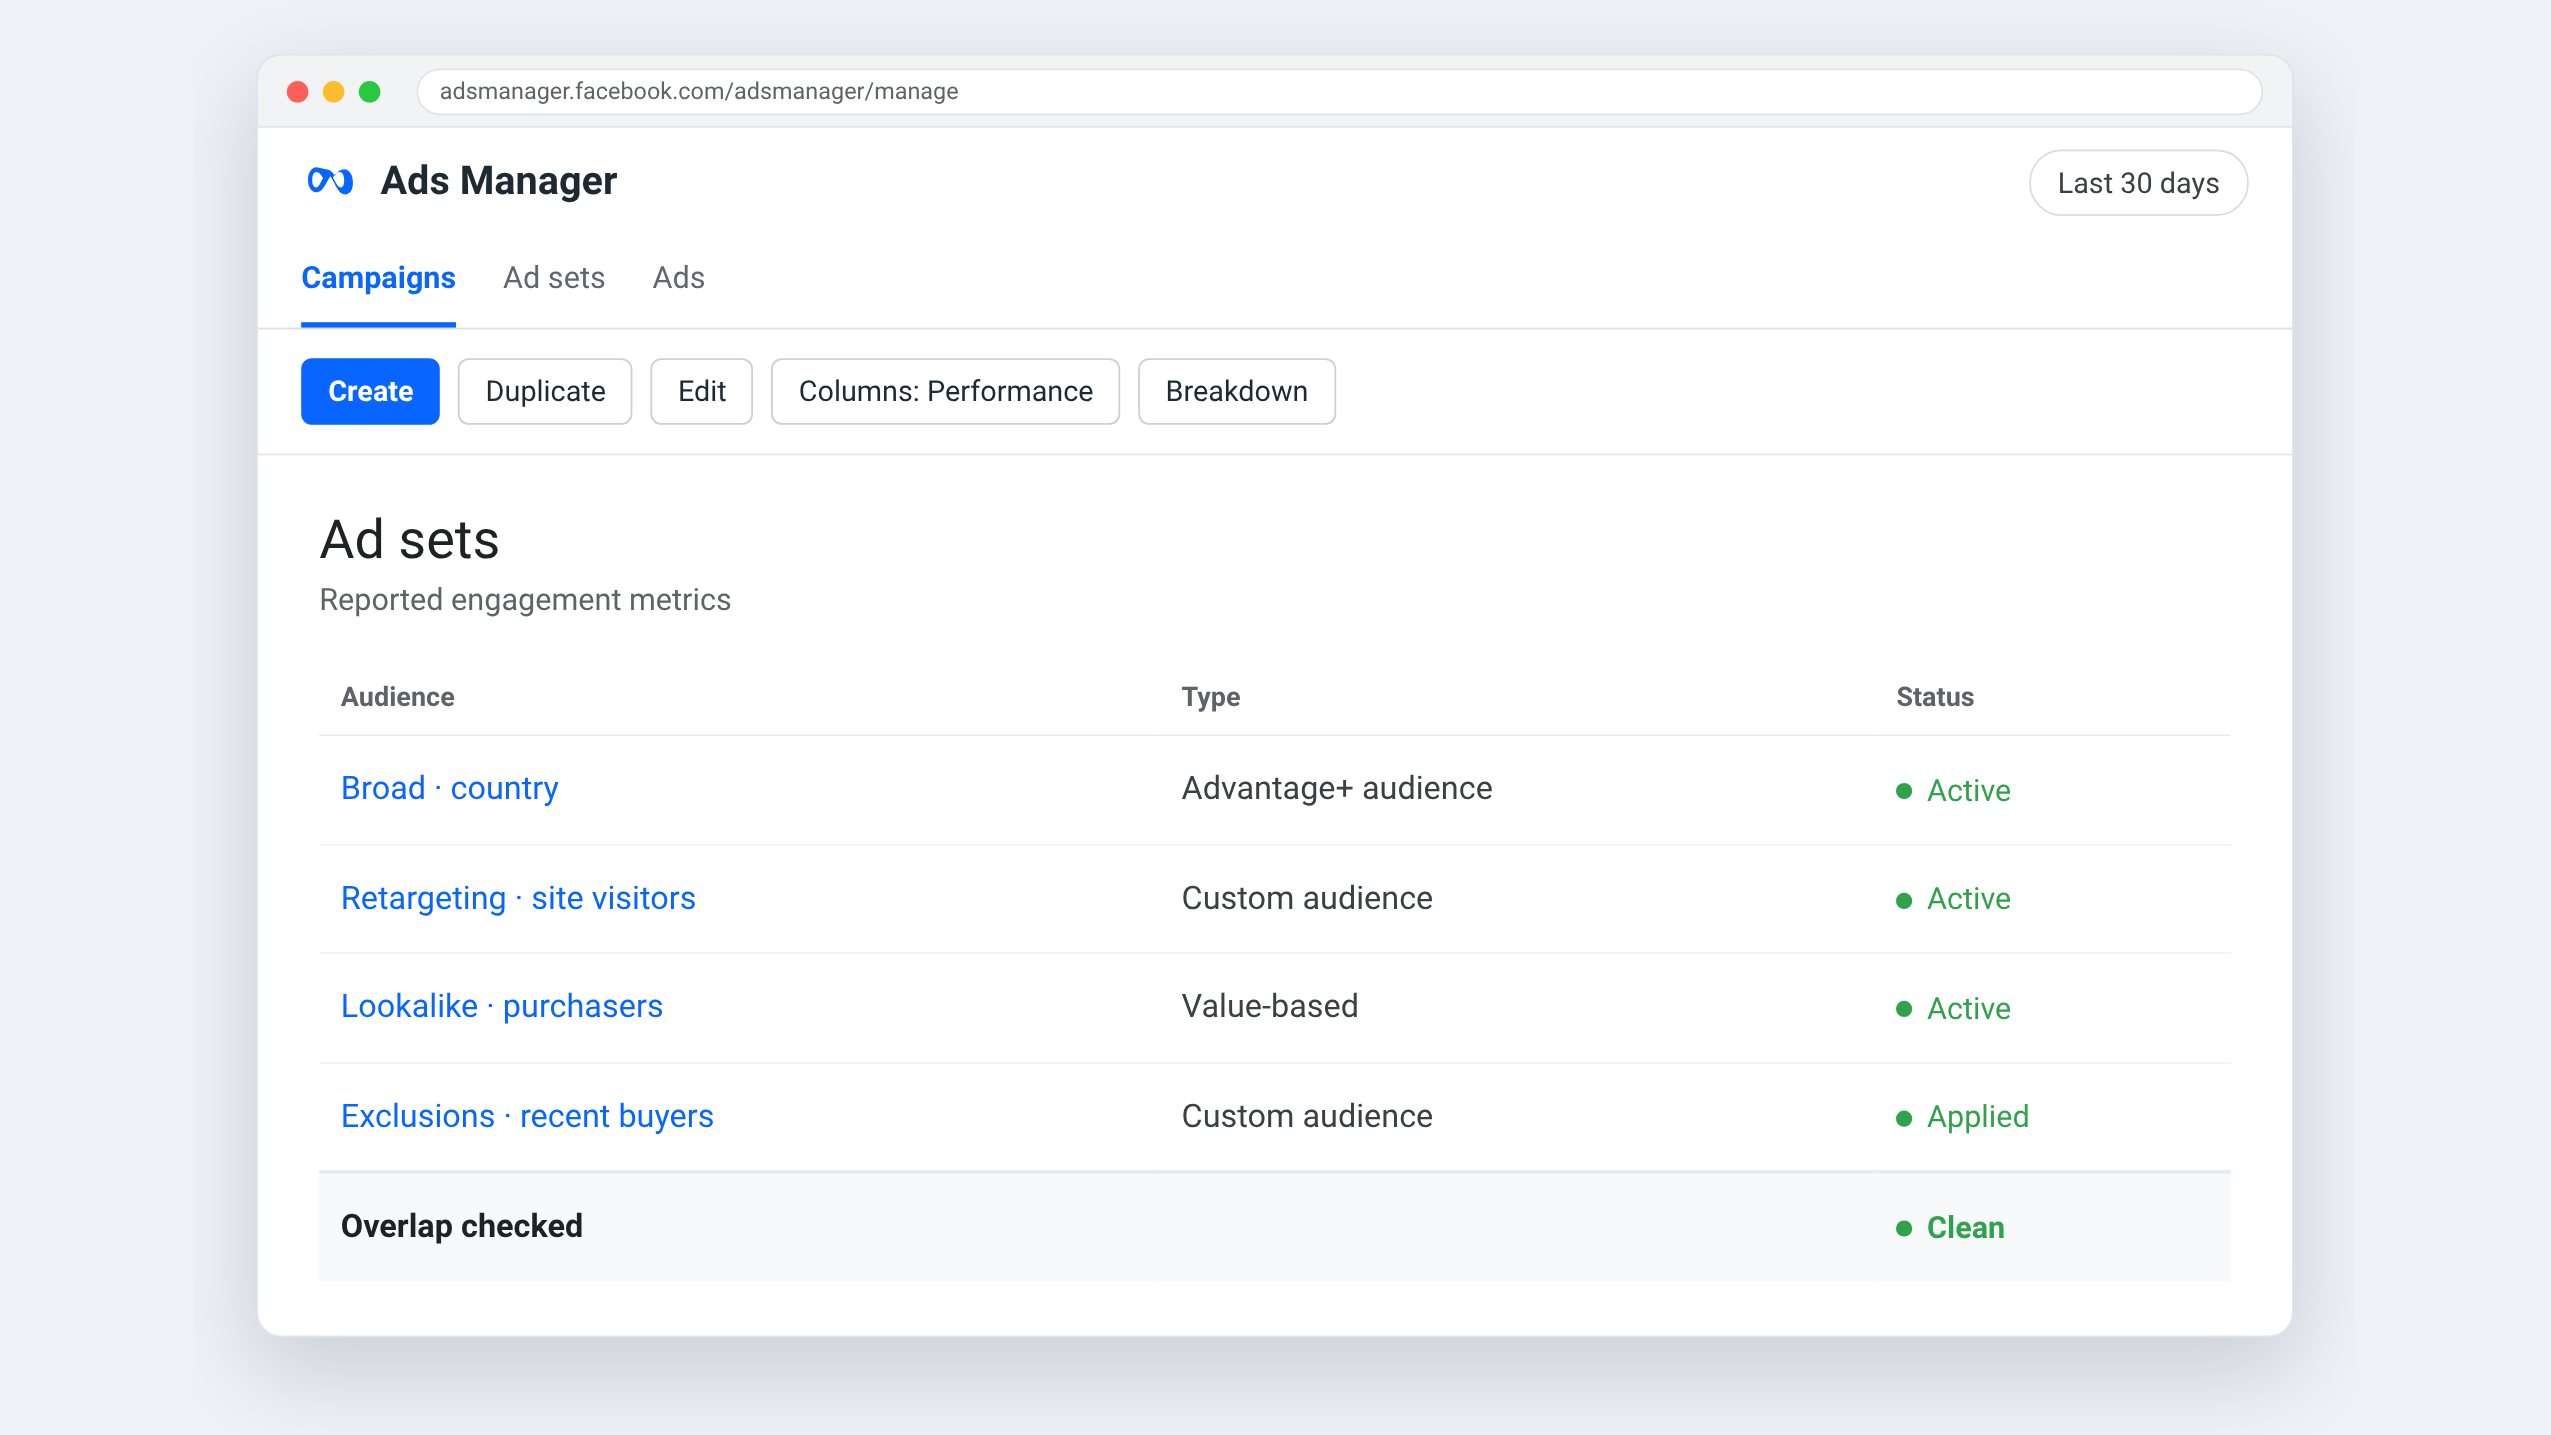
Task: Click the Value-based type cell
Action: 1269,1006
